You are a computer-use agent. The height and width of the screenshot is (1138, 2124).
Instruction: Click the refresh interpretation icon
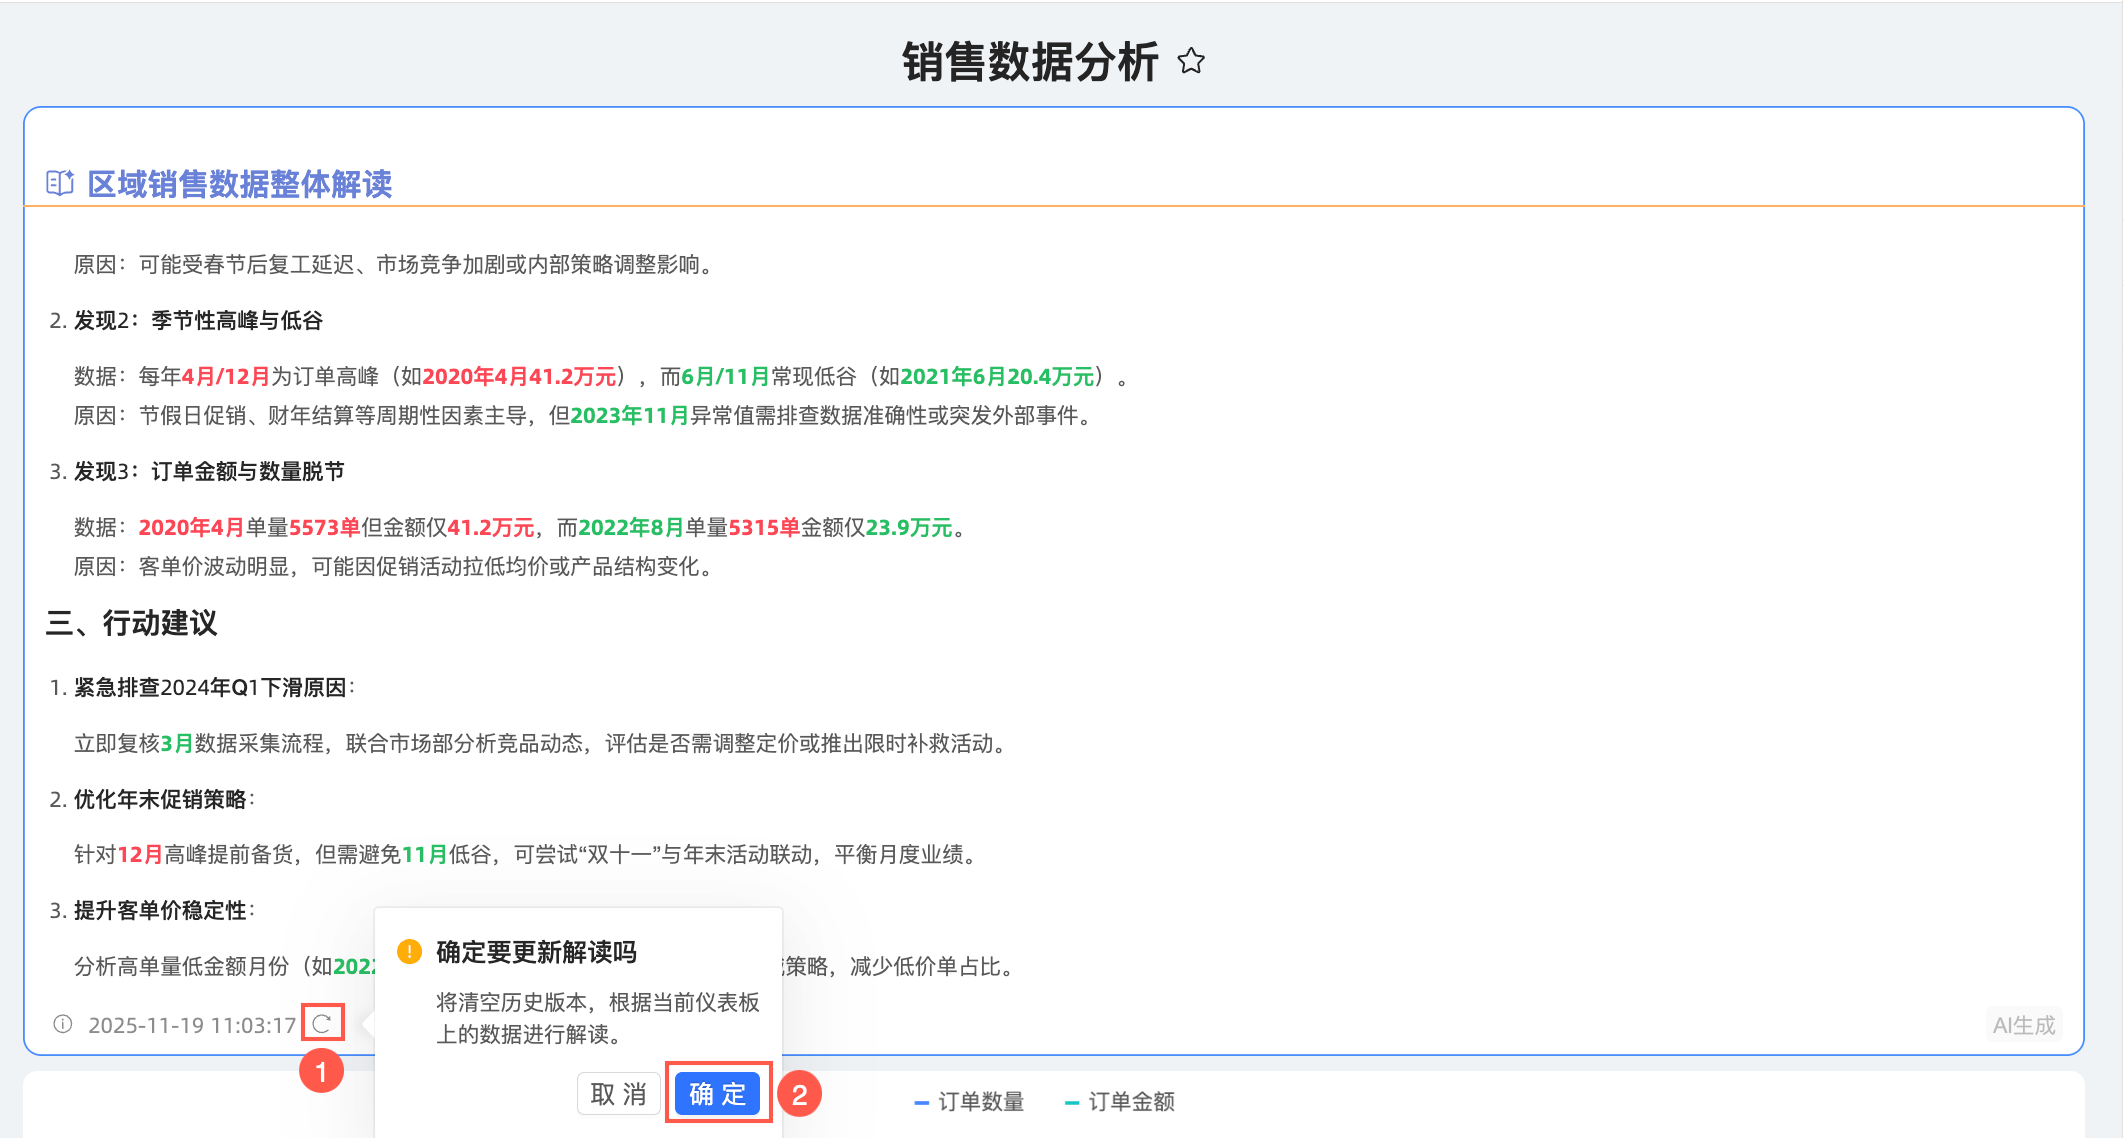point(322,1023)
